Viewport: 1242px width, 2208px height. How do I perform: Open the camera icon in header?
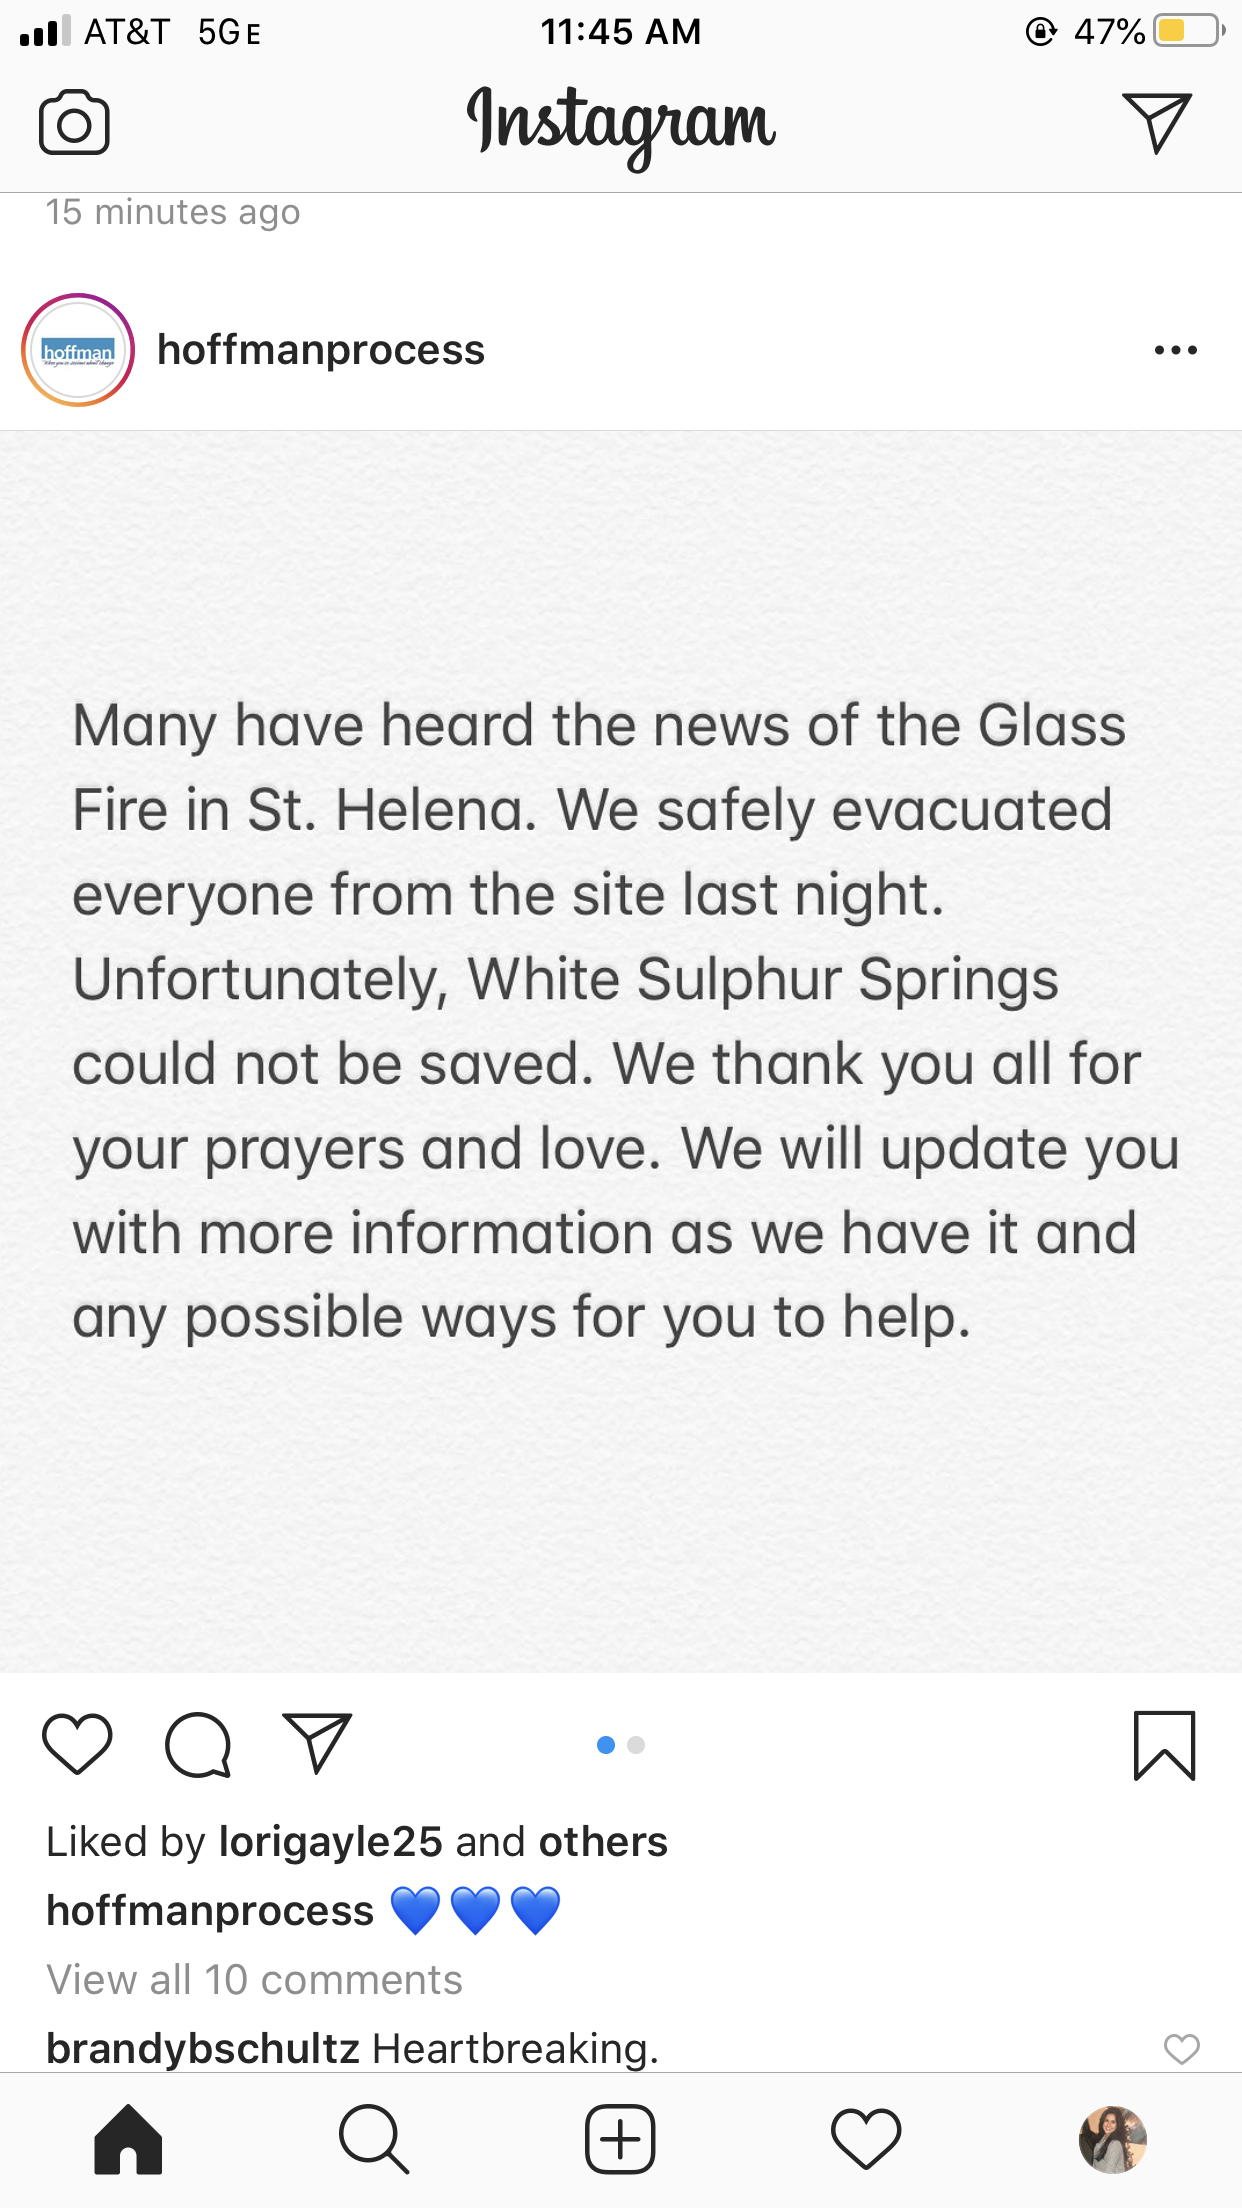pyautogui.click(x=74, y=123)
